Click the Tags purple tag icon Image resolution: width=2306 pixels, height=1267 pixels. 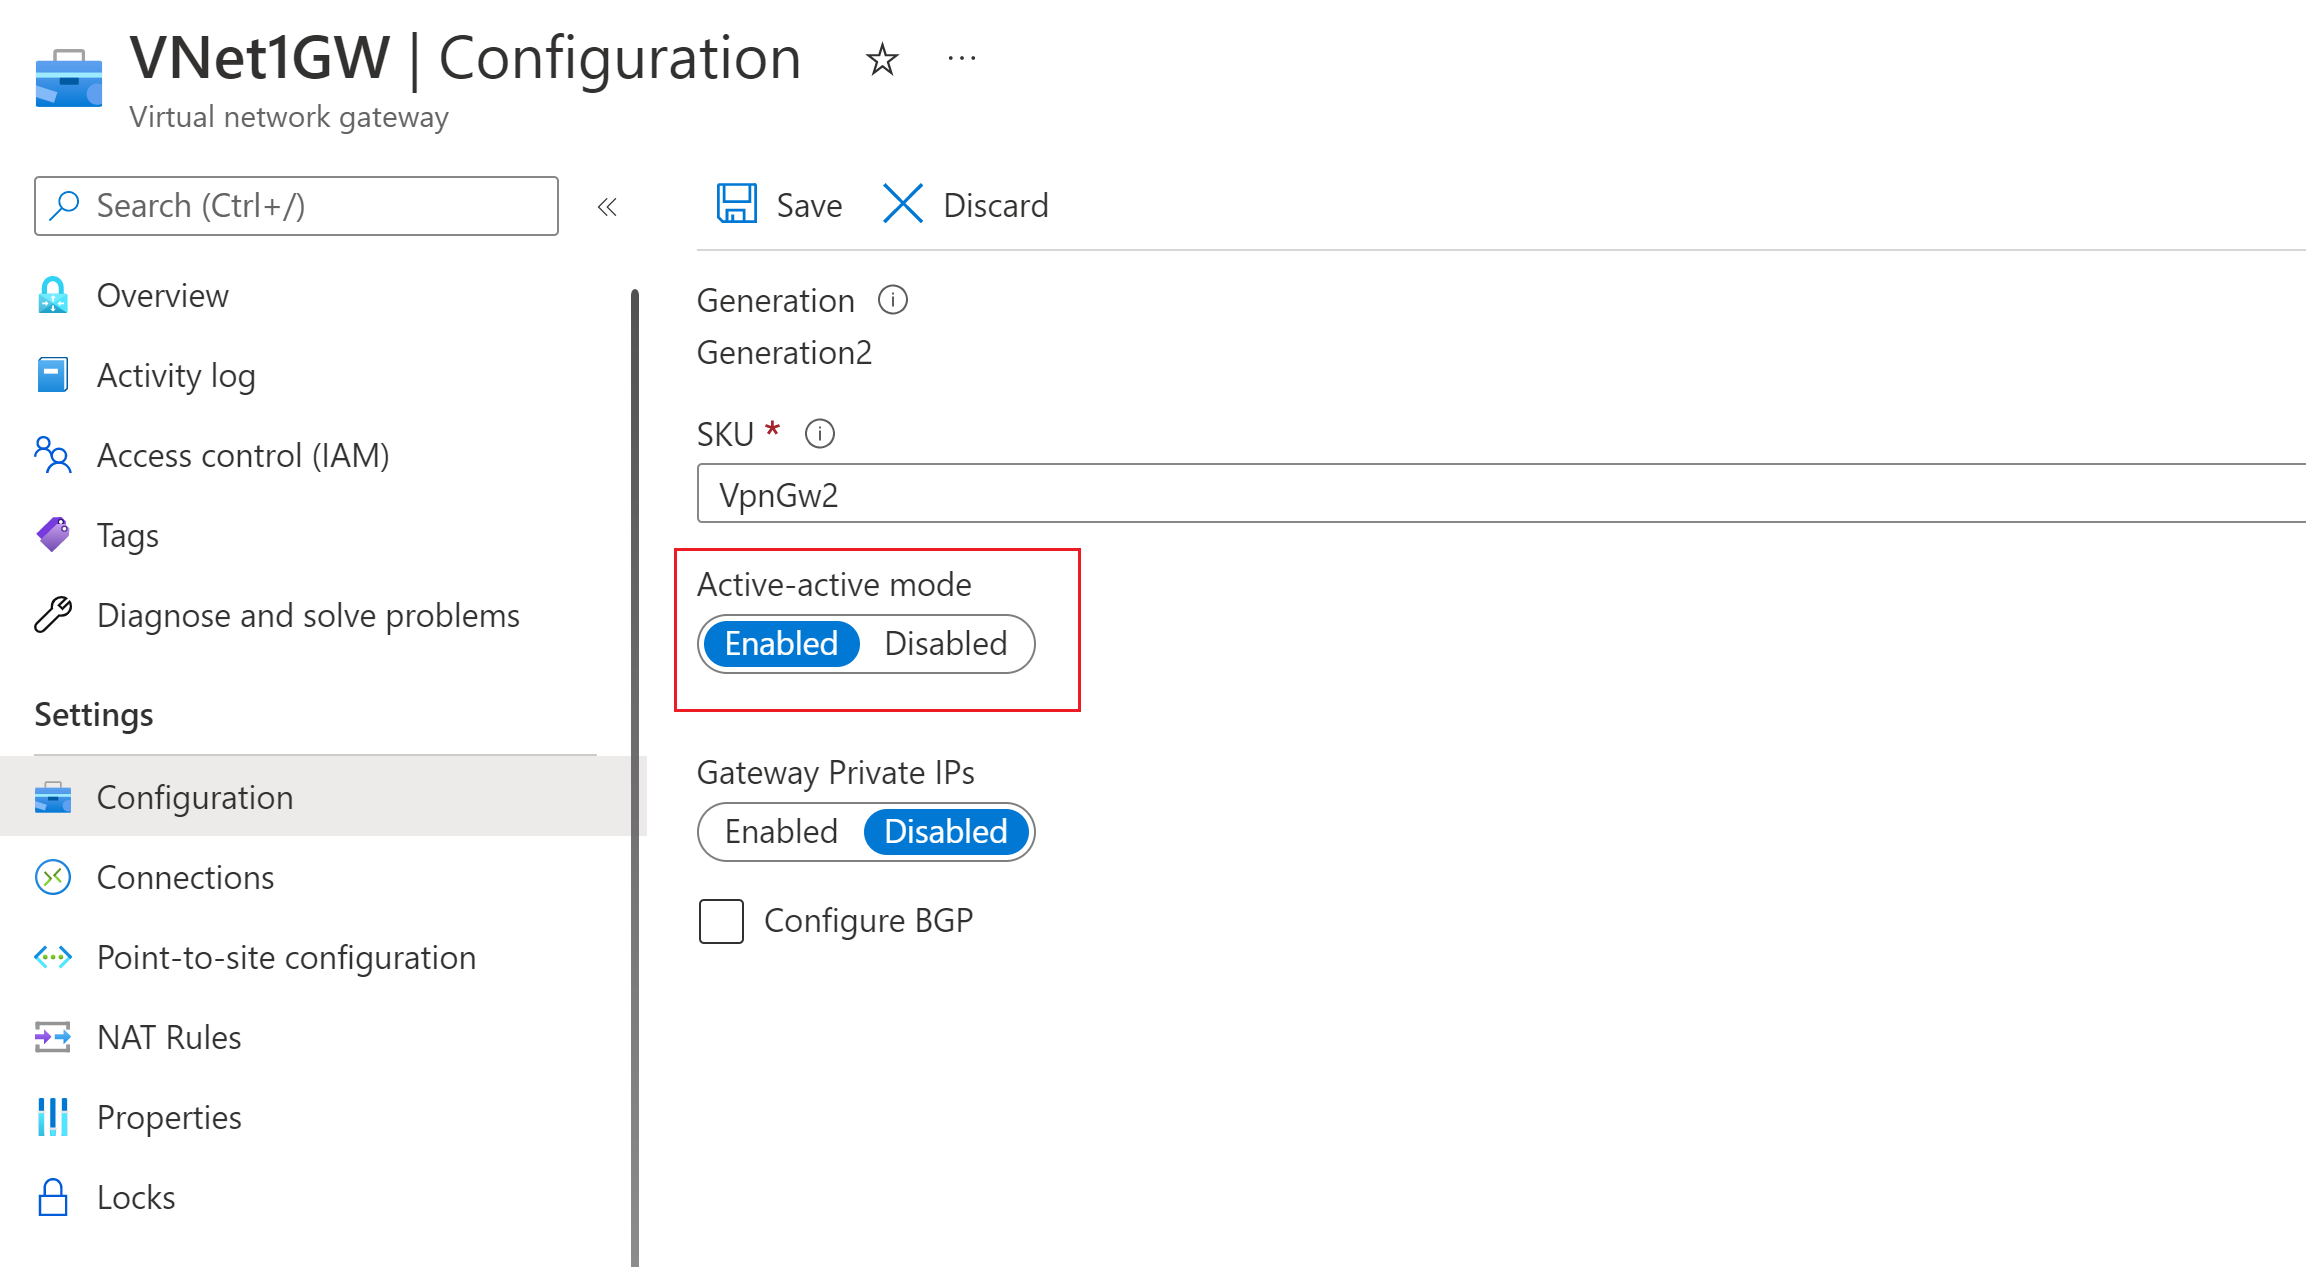click(x=53, y=535)
